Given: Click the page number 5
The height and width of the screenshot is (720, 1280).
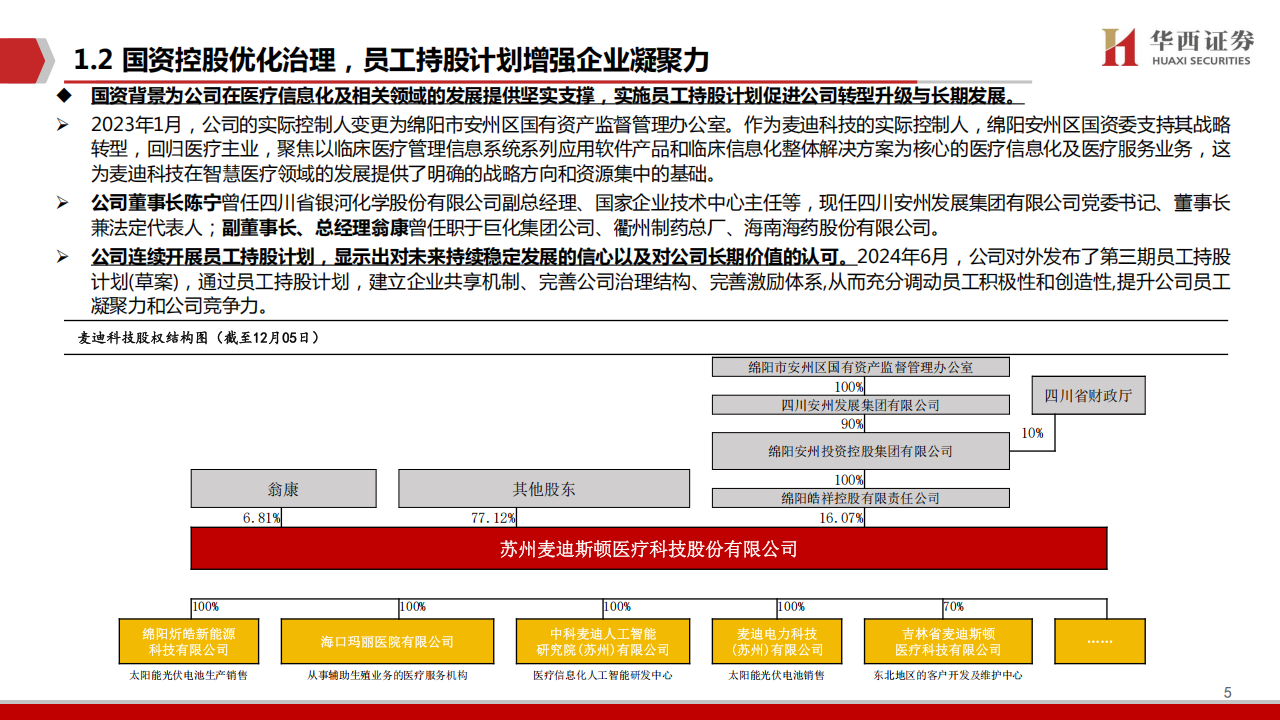Looking at the screenshot, I should (1228, 693).
